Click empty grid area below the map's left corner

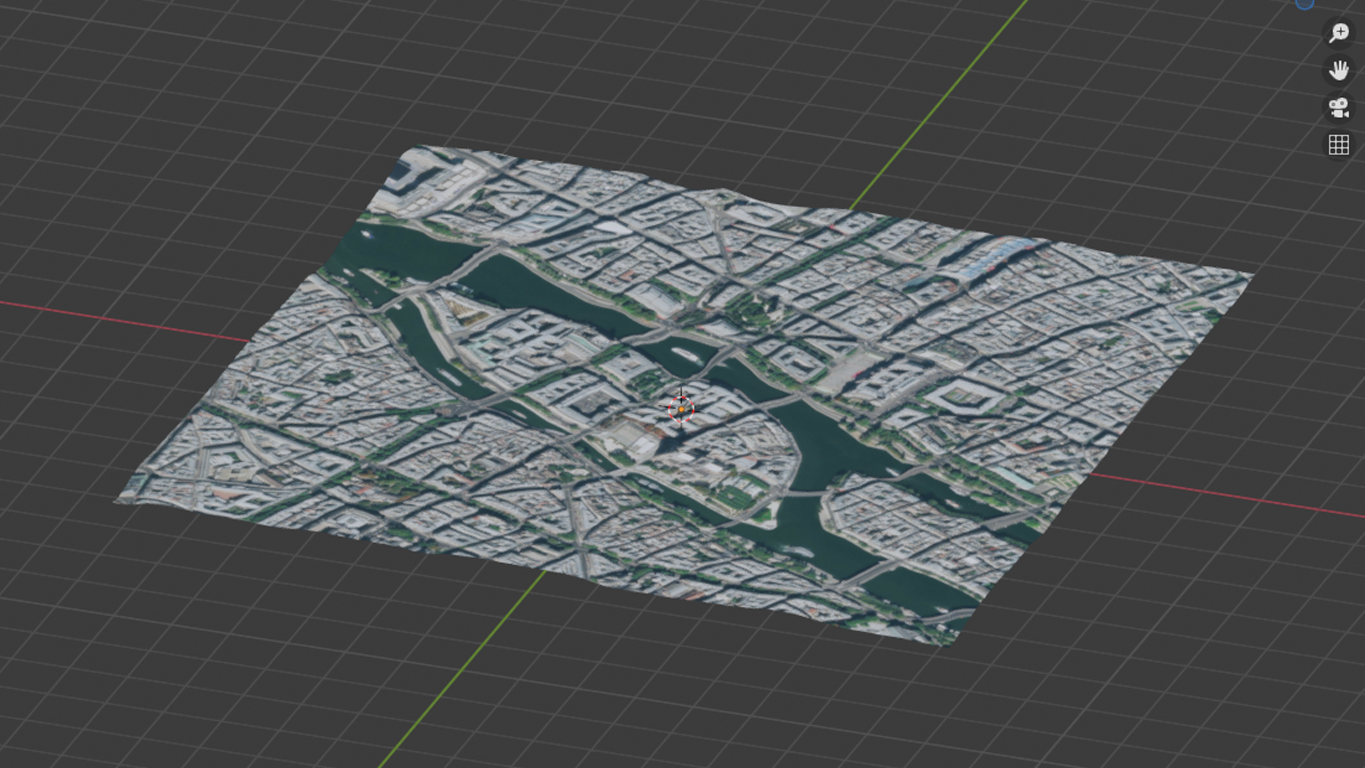pyautogui.click(x=150, y=620)
